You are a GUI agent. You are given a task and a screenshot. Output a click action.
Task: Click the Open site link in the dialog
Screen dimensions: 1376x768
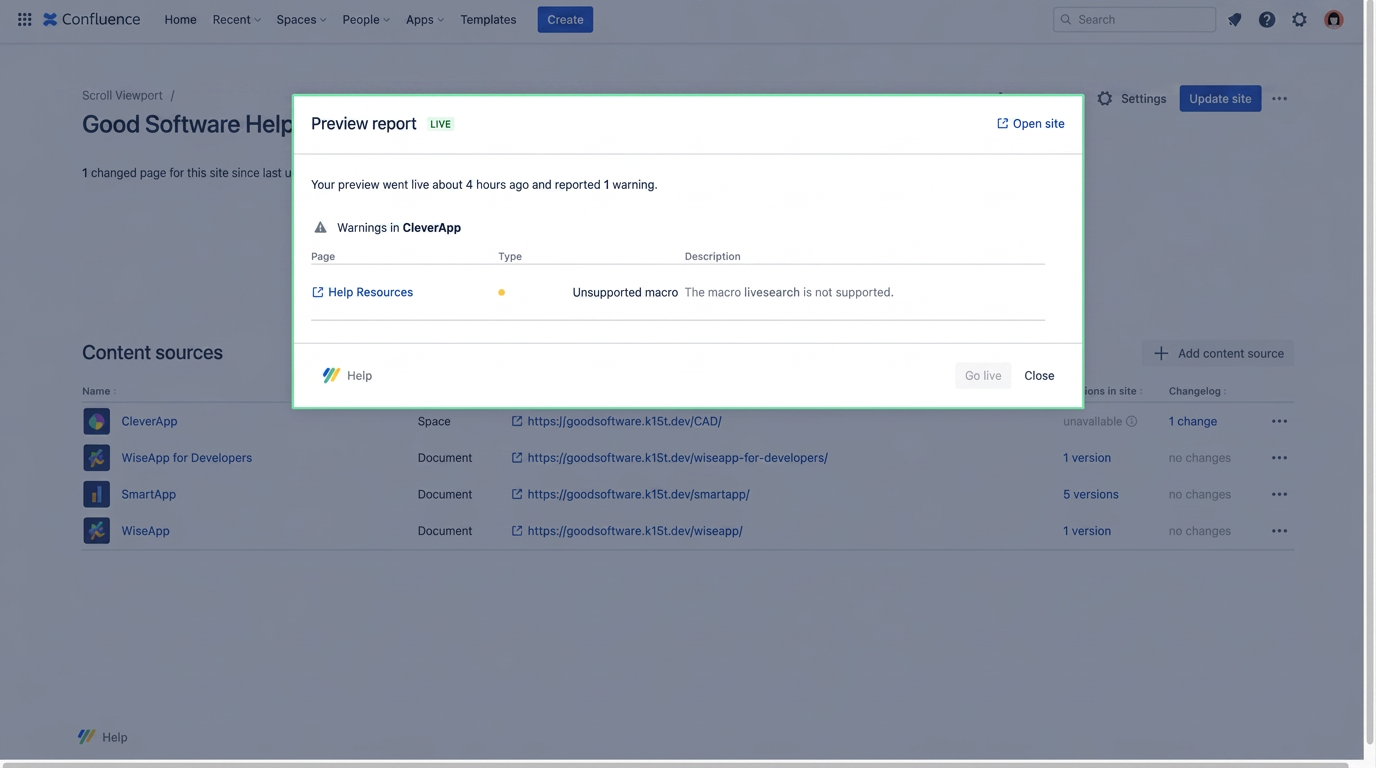coord(1030,123)
